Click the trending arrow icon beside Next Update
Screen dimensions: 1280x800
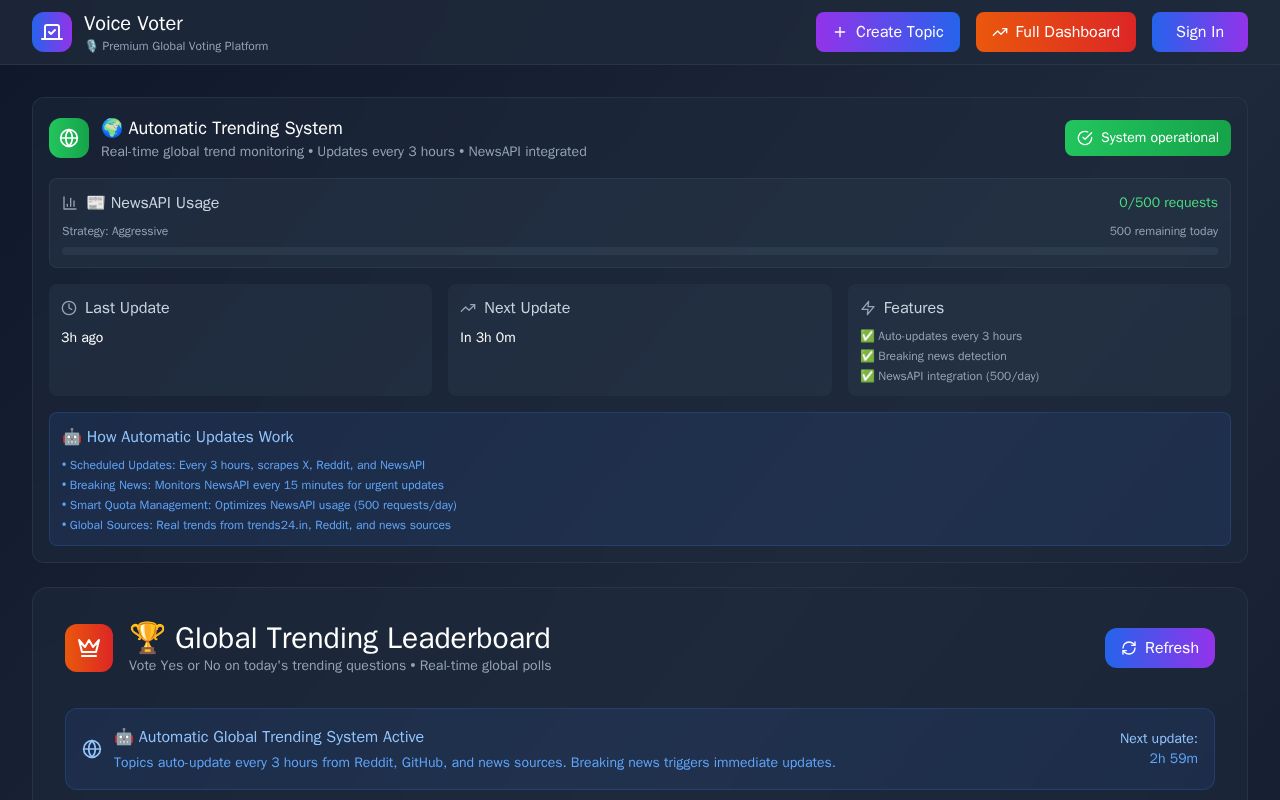click(468, 308)
